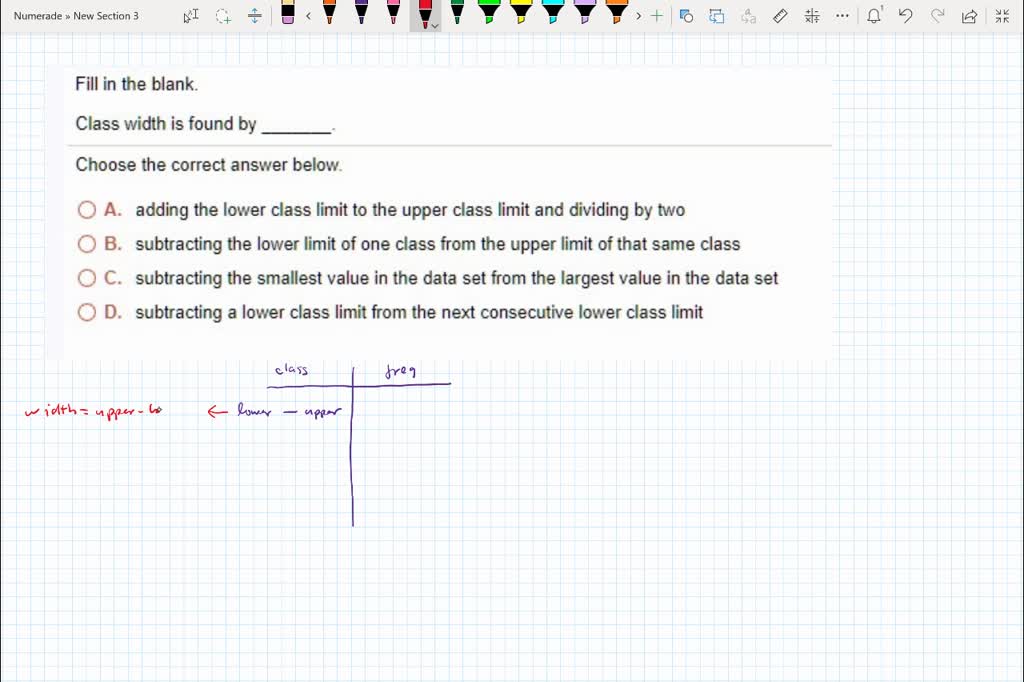1024x682 pixels.
Task: Select answer choice B radio button
Action: click(87, 243)
